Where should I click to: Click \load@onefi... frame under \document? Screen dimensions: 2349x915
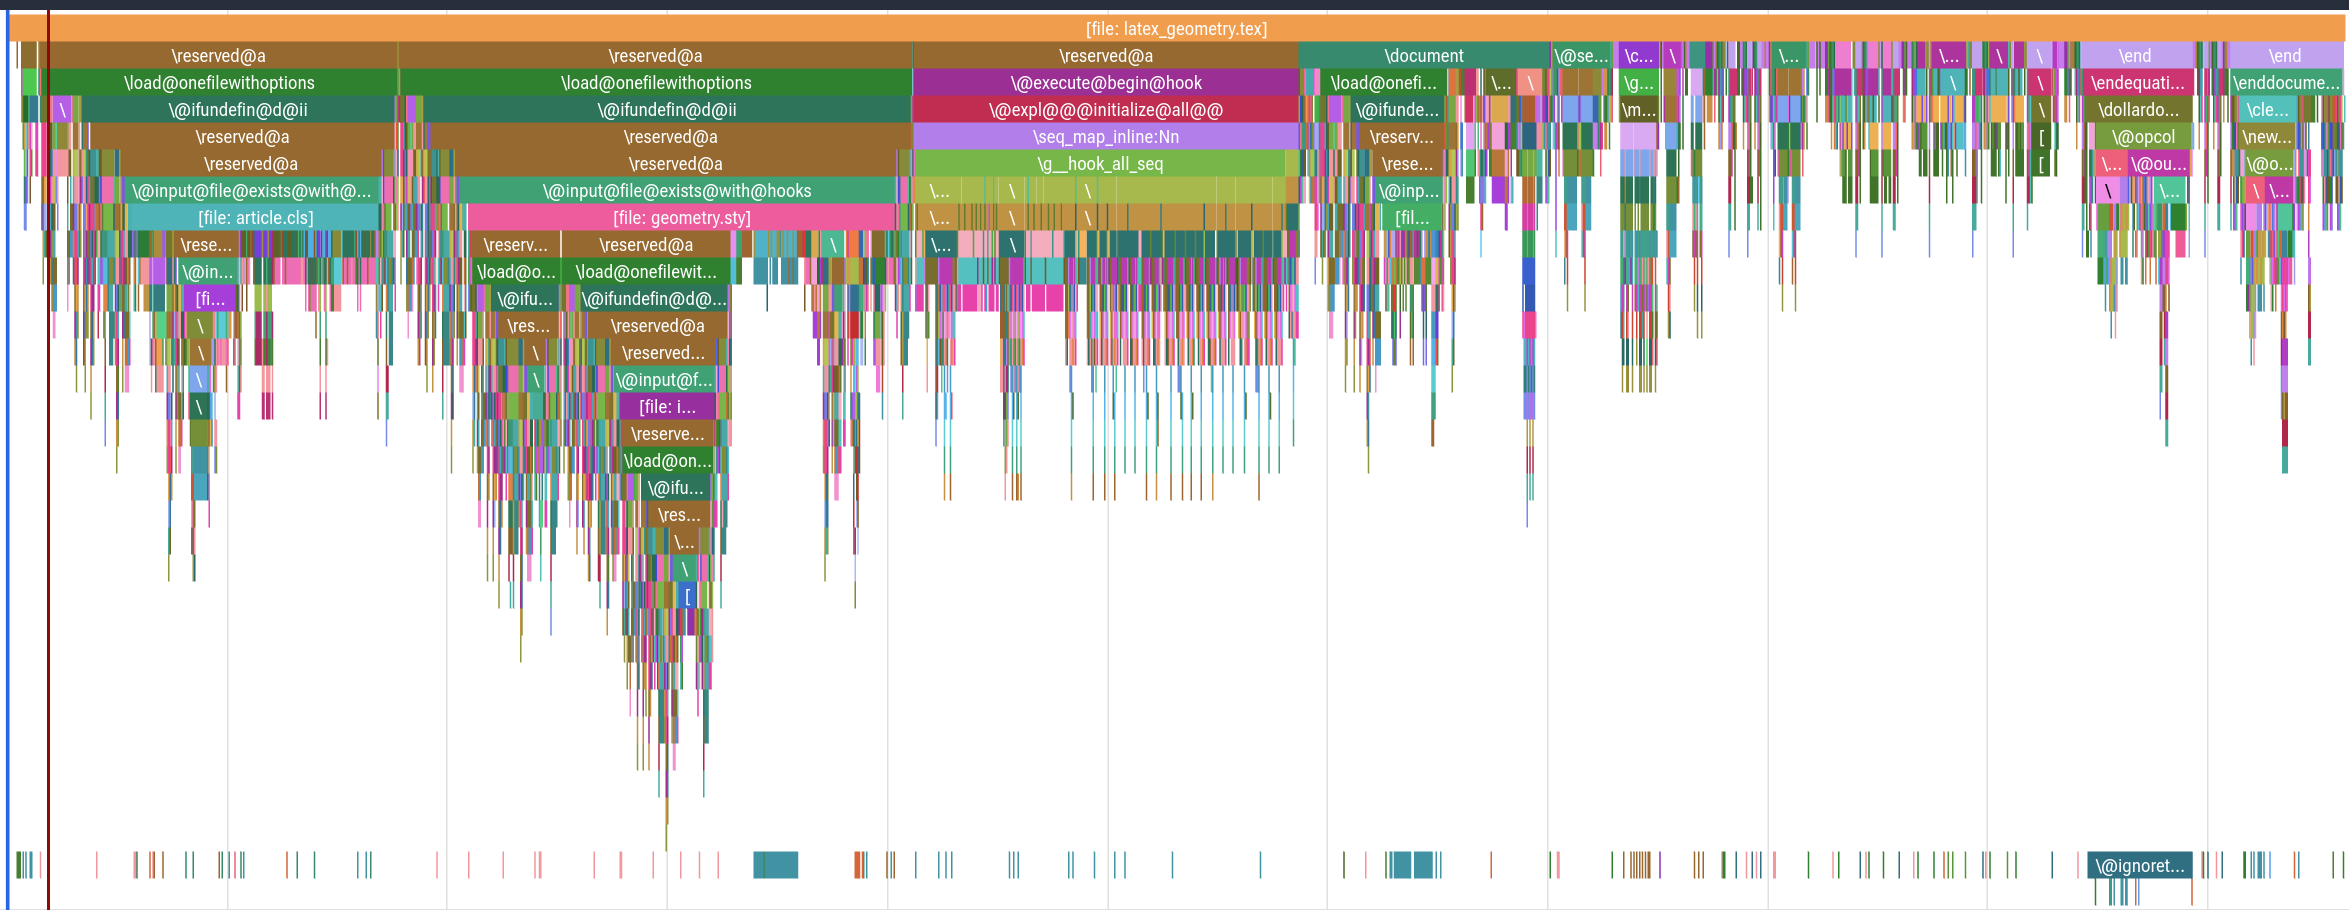1382,83
